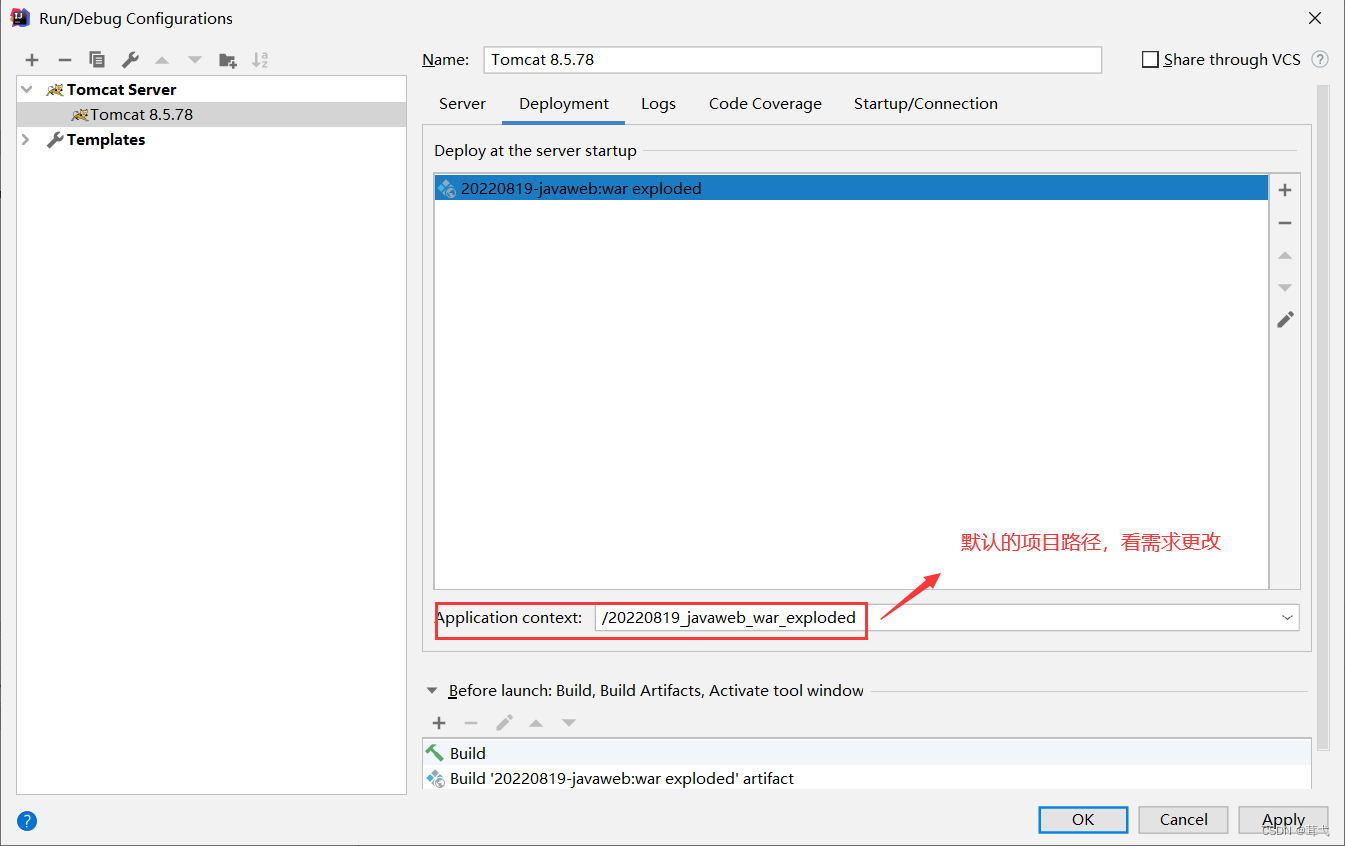Remove deployment artifact with minus icon

coord(1285,223)
